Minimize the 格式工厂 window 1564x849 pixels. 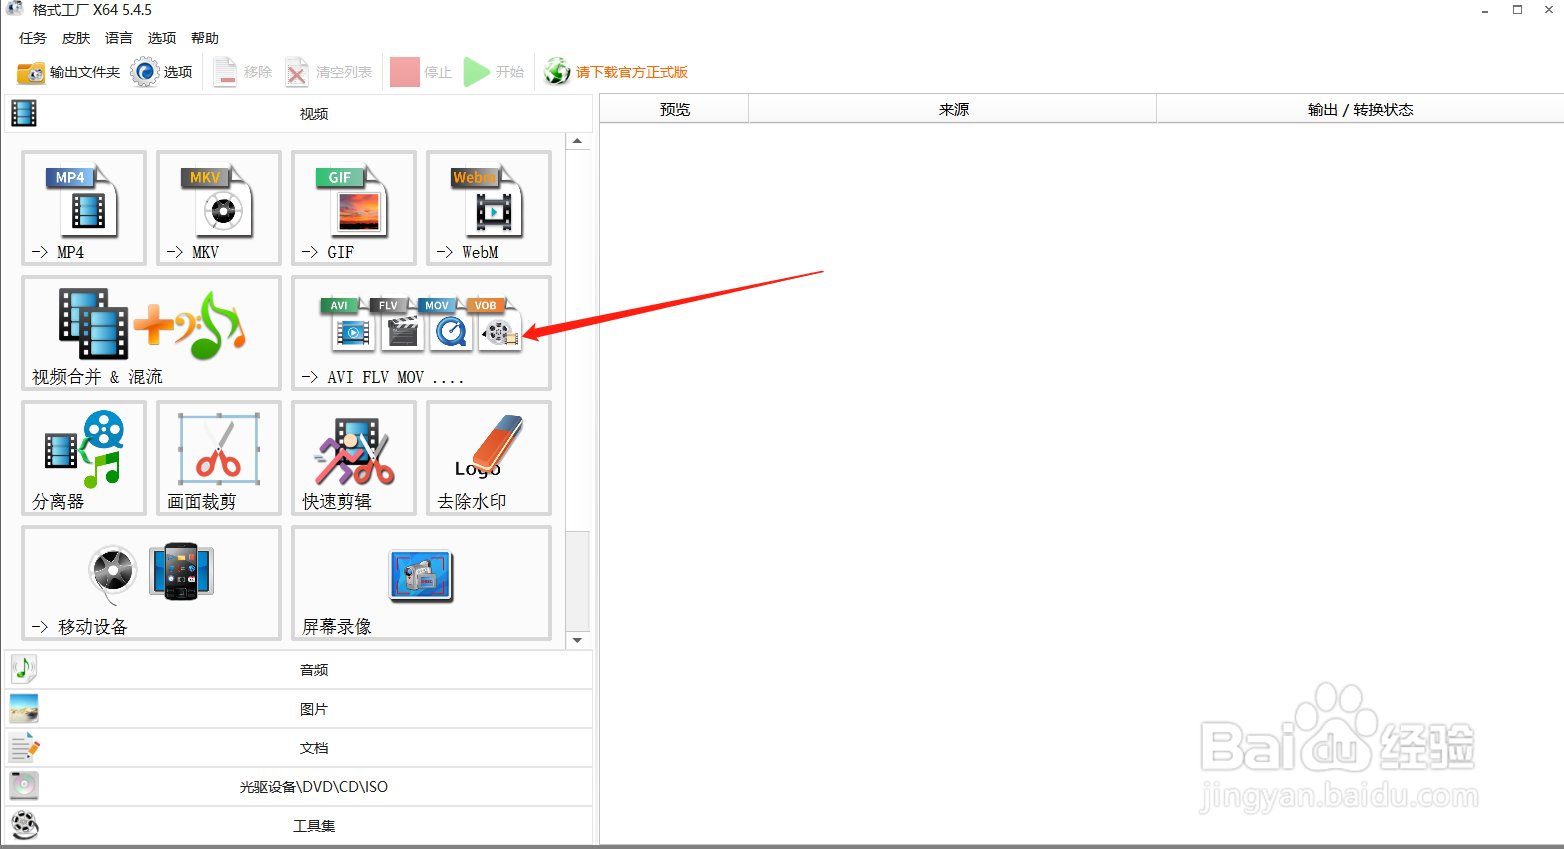(1485, 10)
